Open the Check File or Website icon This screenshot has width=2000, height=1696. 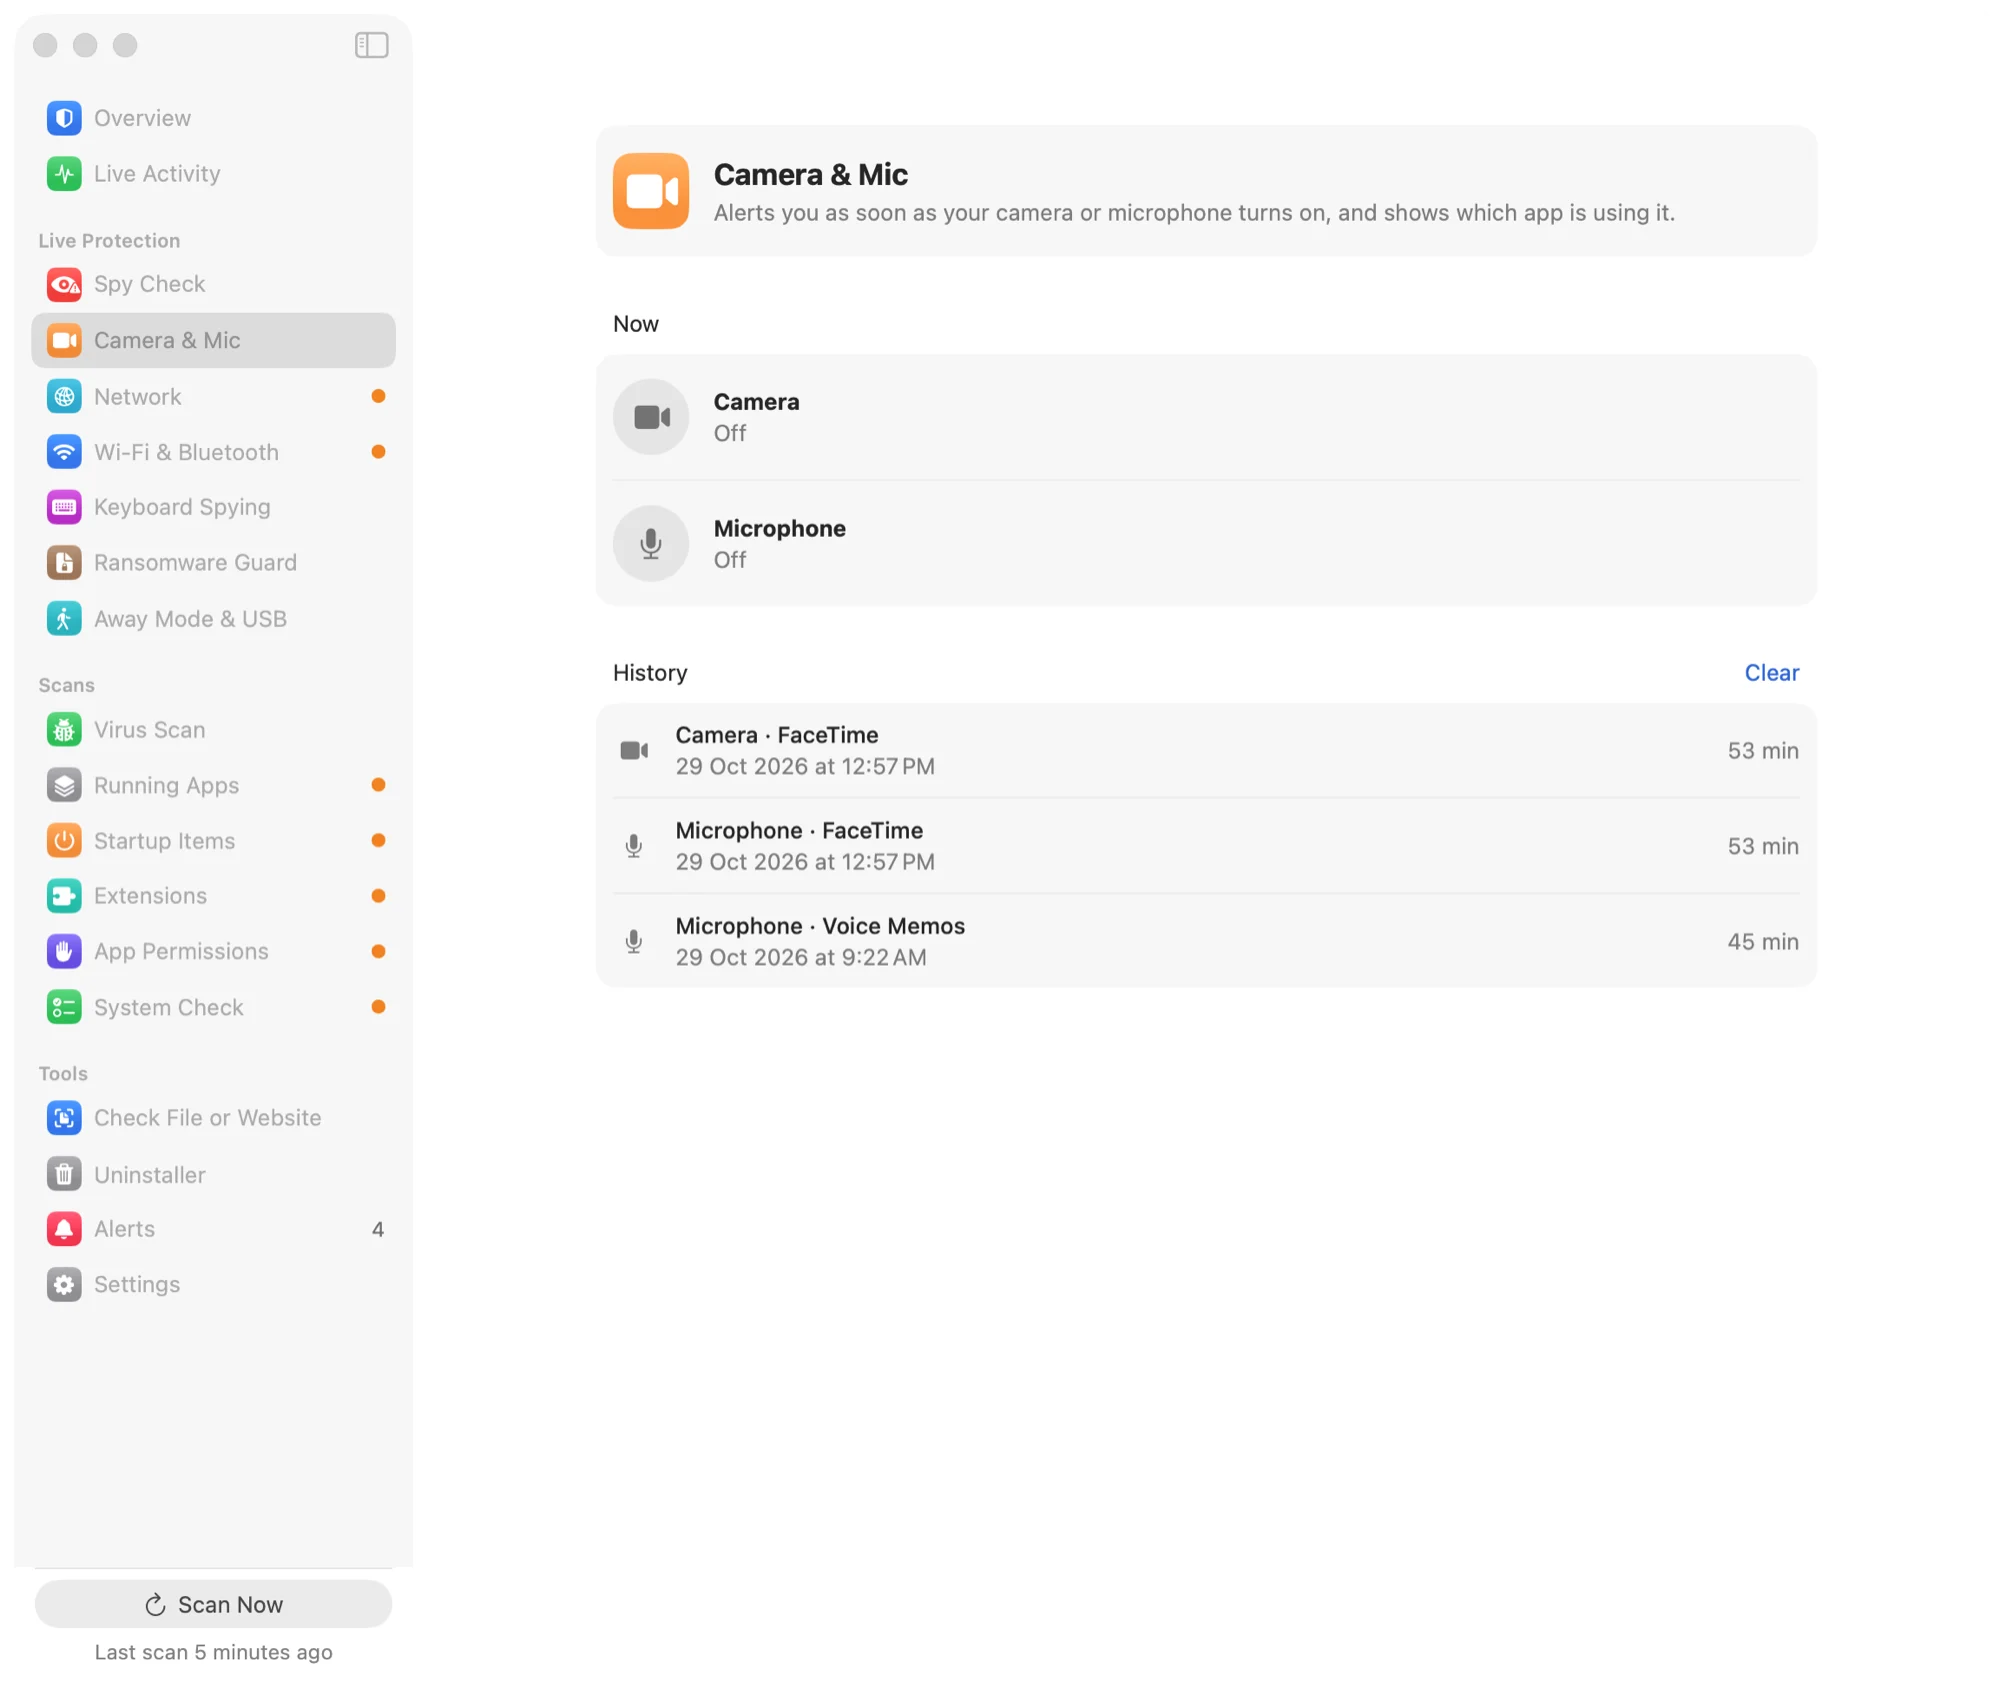64,1118
